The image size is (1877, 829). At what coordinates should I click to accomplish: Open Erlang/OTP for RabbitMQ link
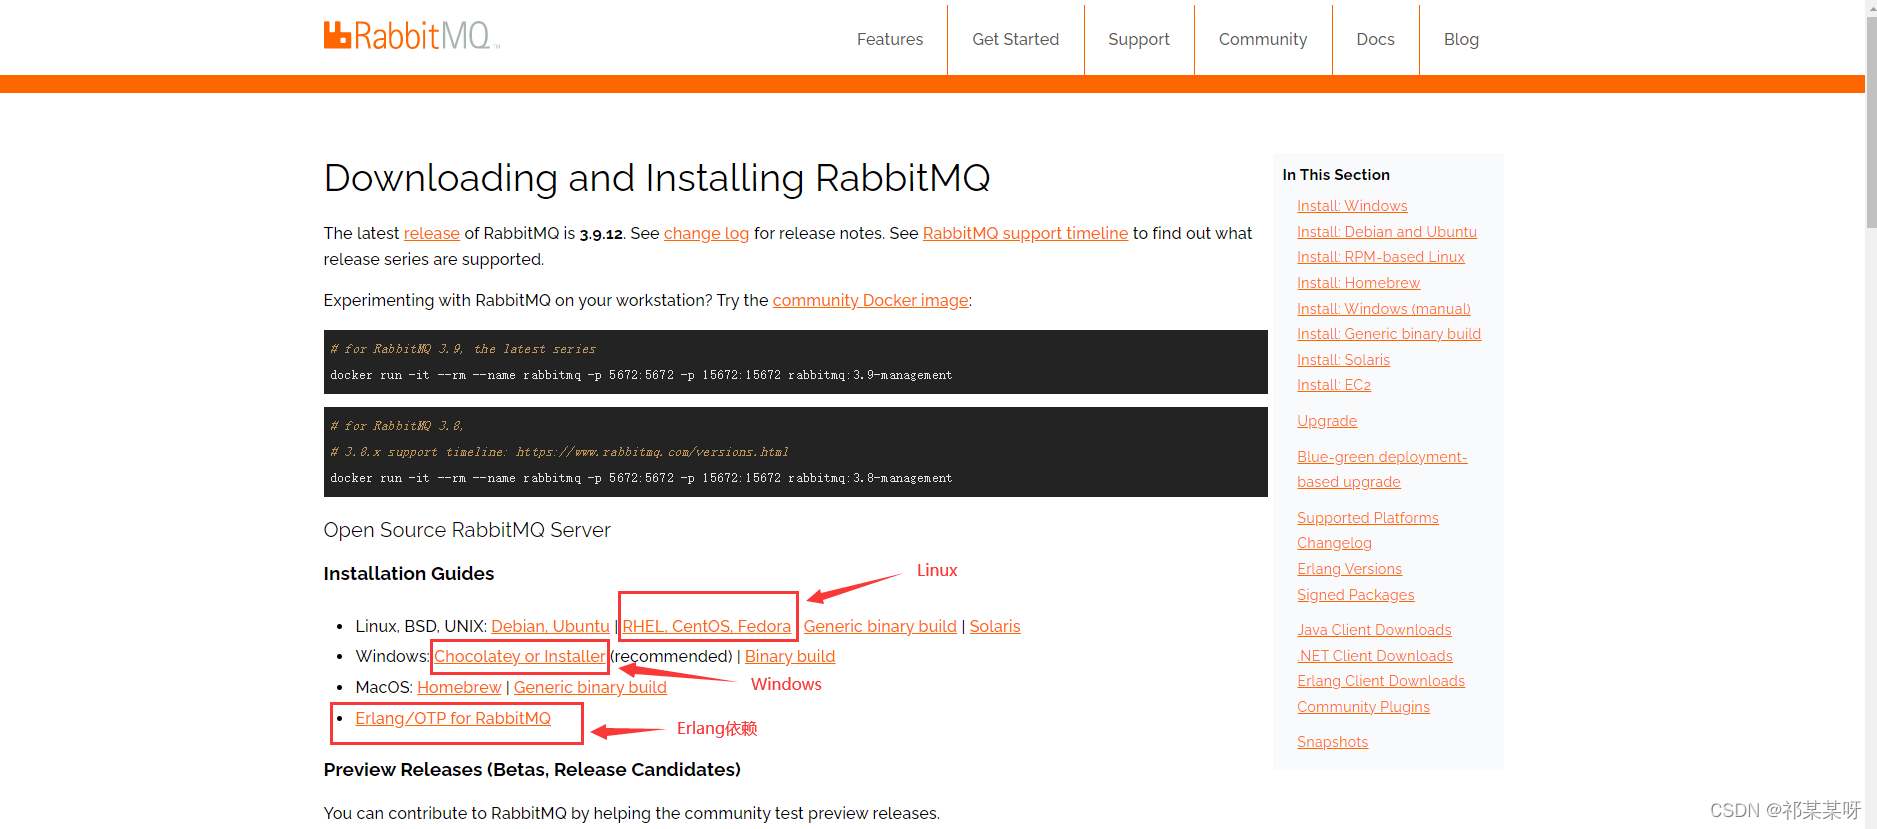453,718
